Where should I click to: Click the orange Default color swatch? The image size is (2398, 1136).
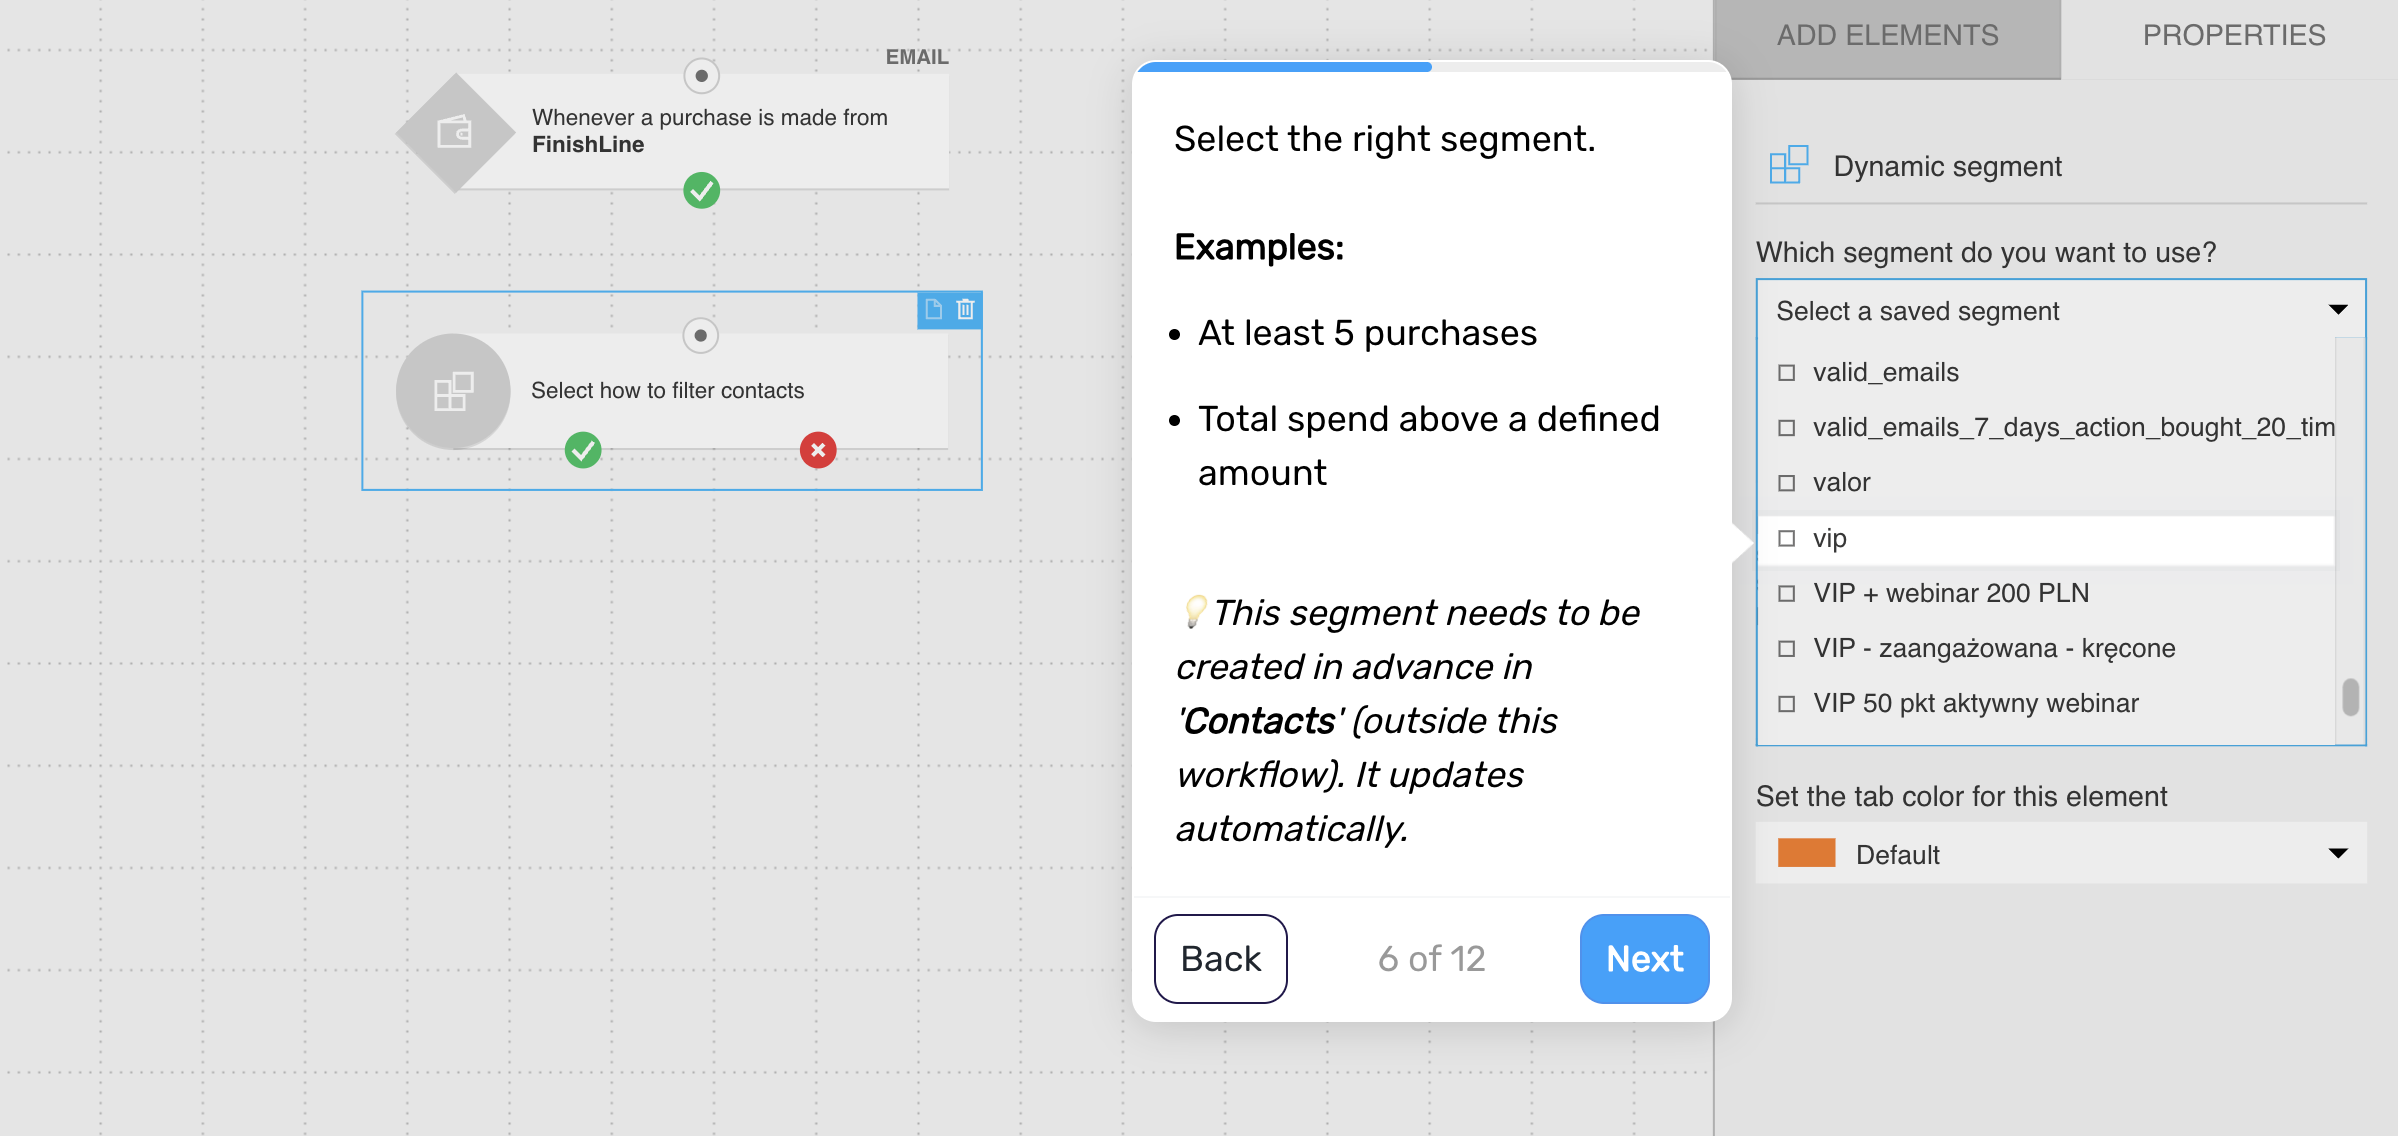[x=1806, y=853]
